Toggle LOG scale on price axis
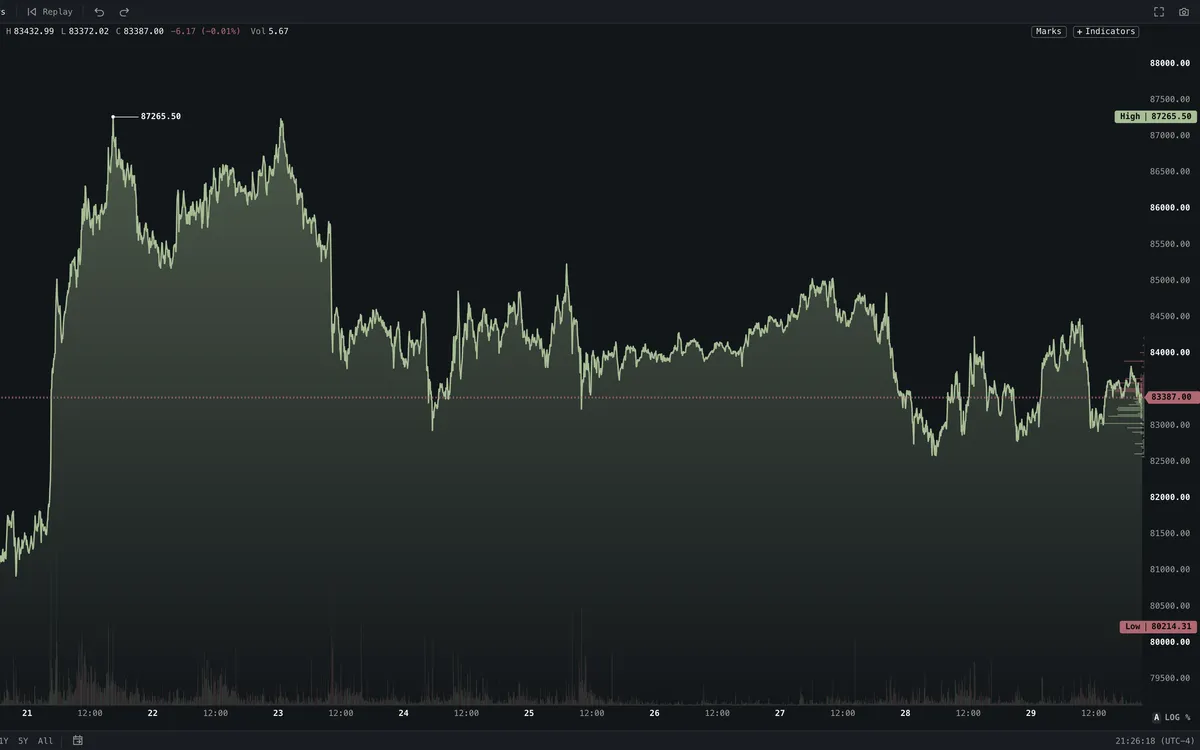1200x750 pixels. [1174, 717]
